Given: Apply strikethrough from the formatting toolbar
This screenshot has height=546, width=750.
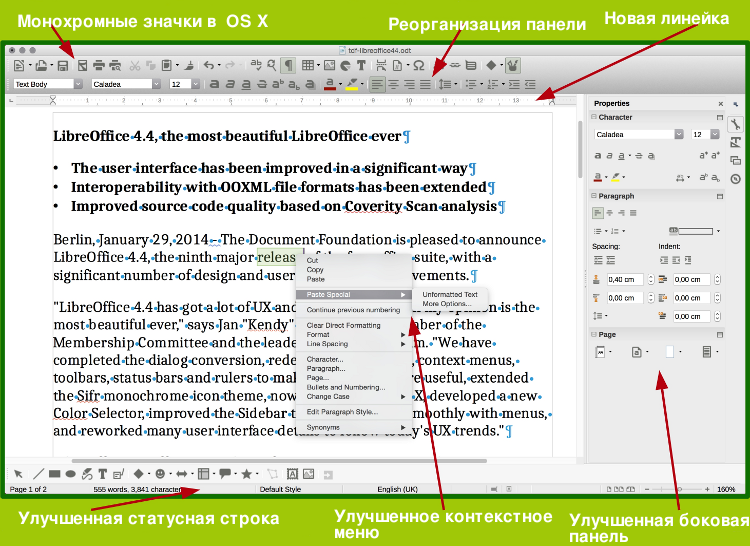Looking at the screenshot, I should 262,84.
